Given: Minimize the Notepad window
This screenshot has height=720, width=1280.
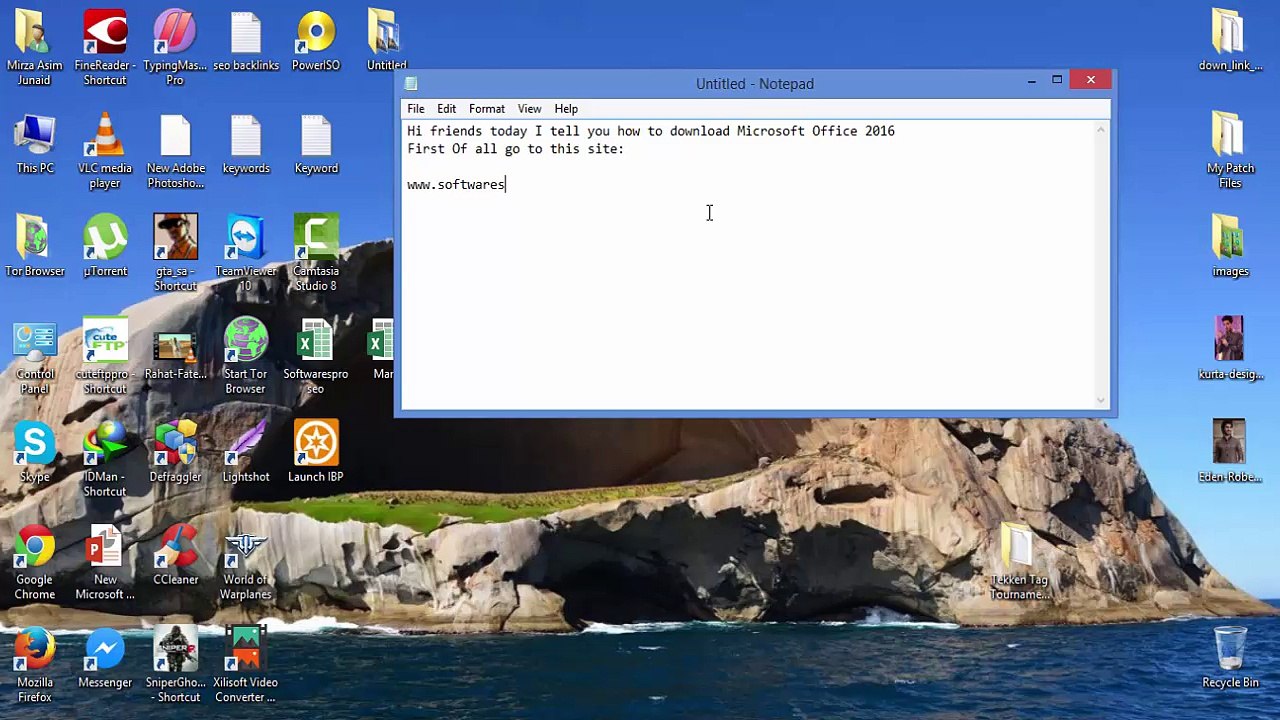Looking at the screenshot, I should pyautogui.click(x=1032, y=81).
